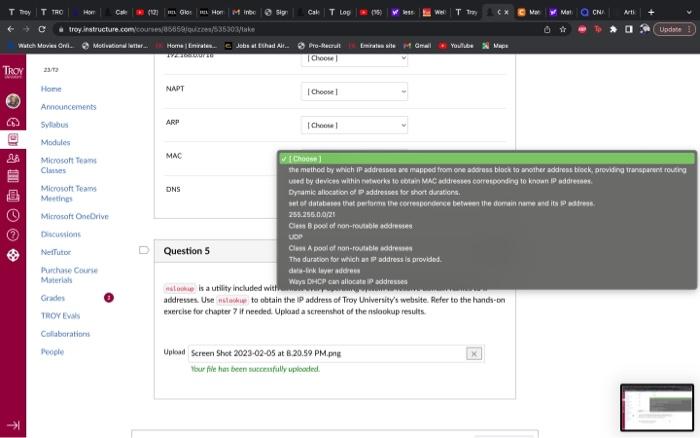Screen dimensions: 700x438
Task: Flag Question 5
Action: 144,250
